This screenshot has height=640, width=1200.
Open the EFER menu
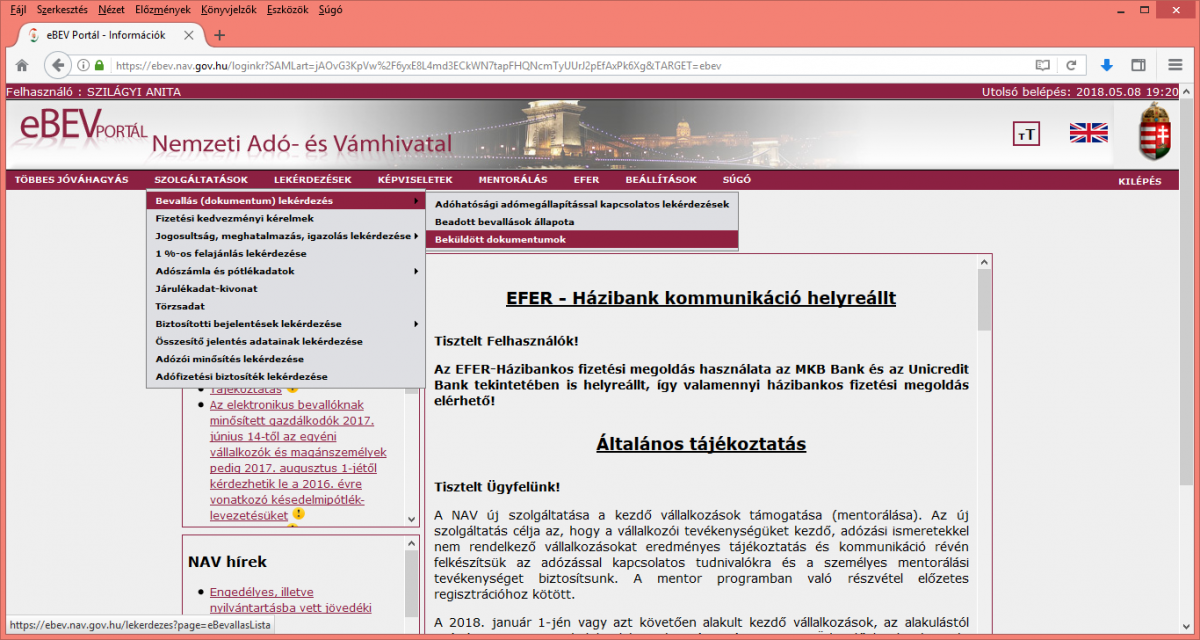pos(586,180)
